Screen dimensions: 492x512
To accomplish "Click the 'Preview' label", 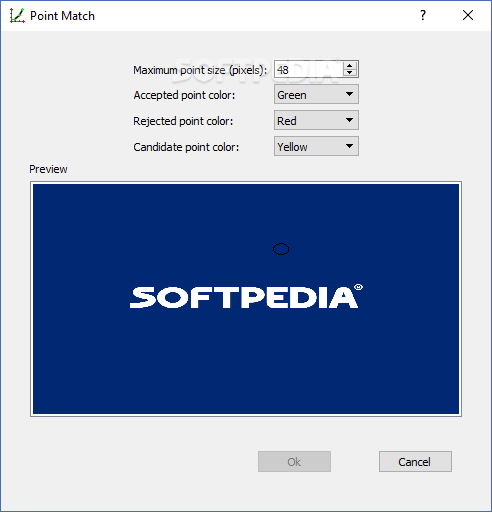I will coord(48,169).
